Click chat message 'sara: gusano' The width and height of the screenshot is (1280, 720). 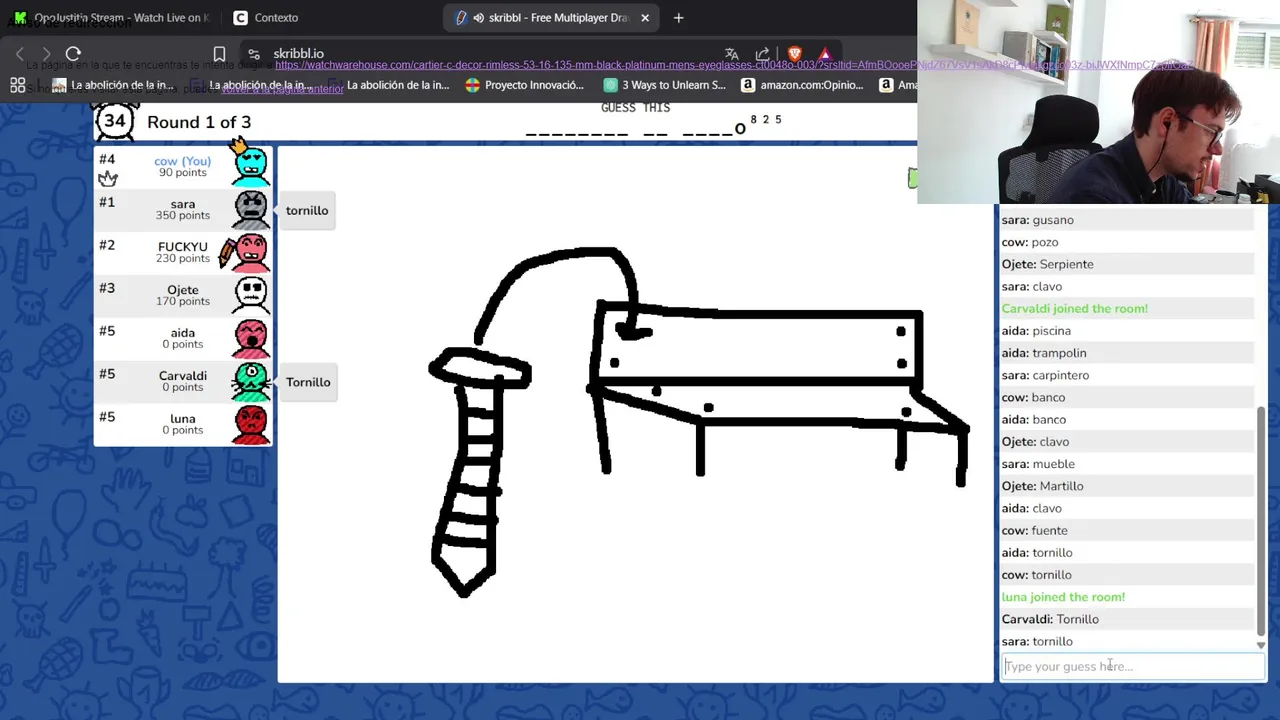(x=1037, y=220)
